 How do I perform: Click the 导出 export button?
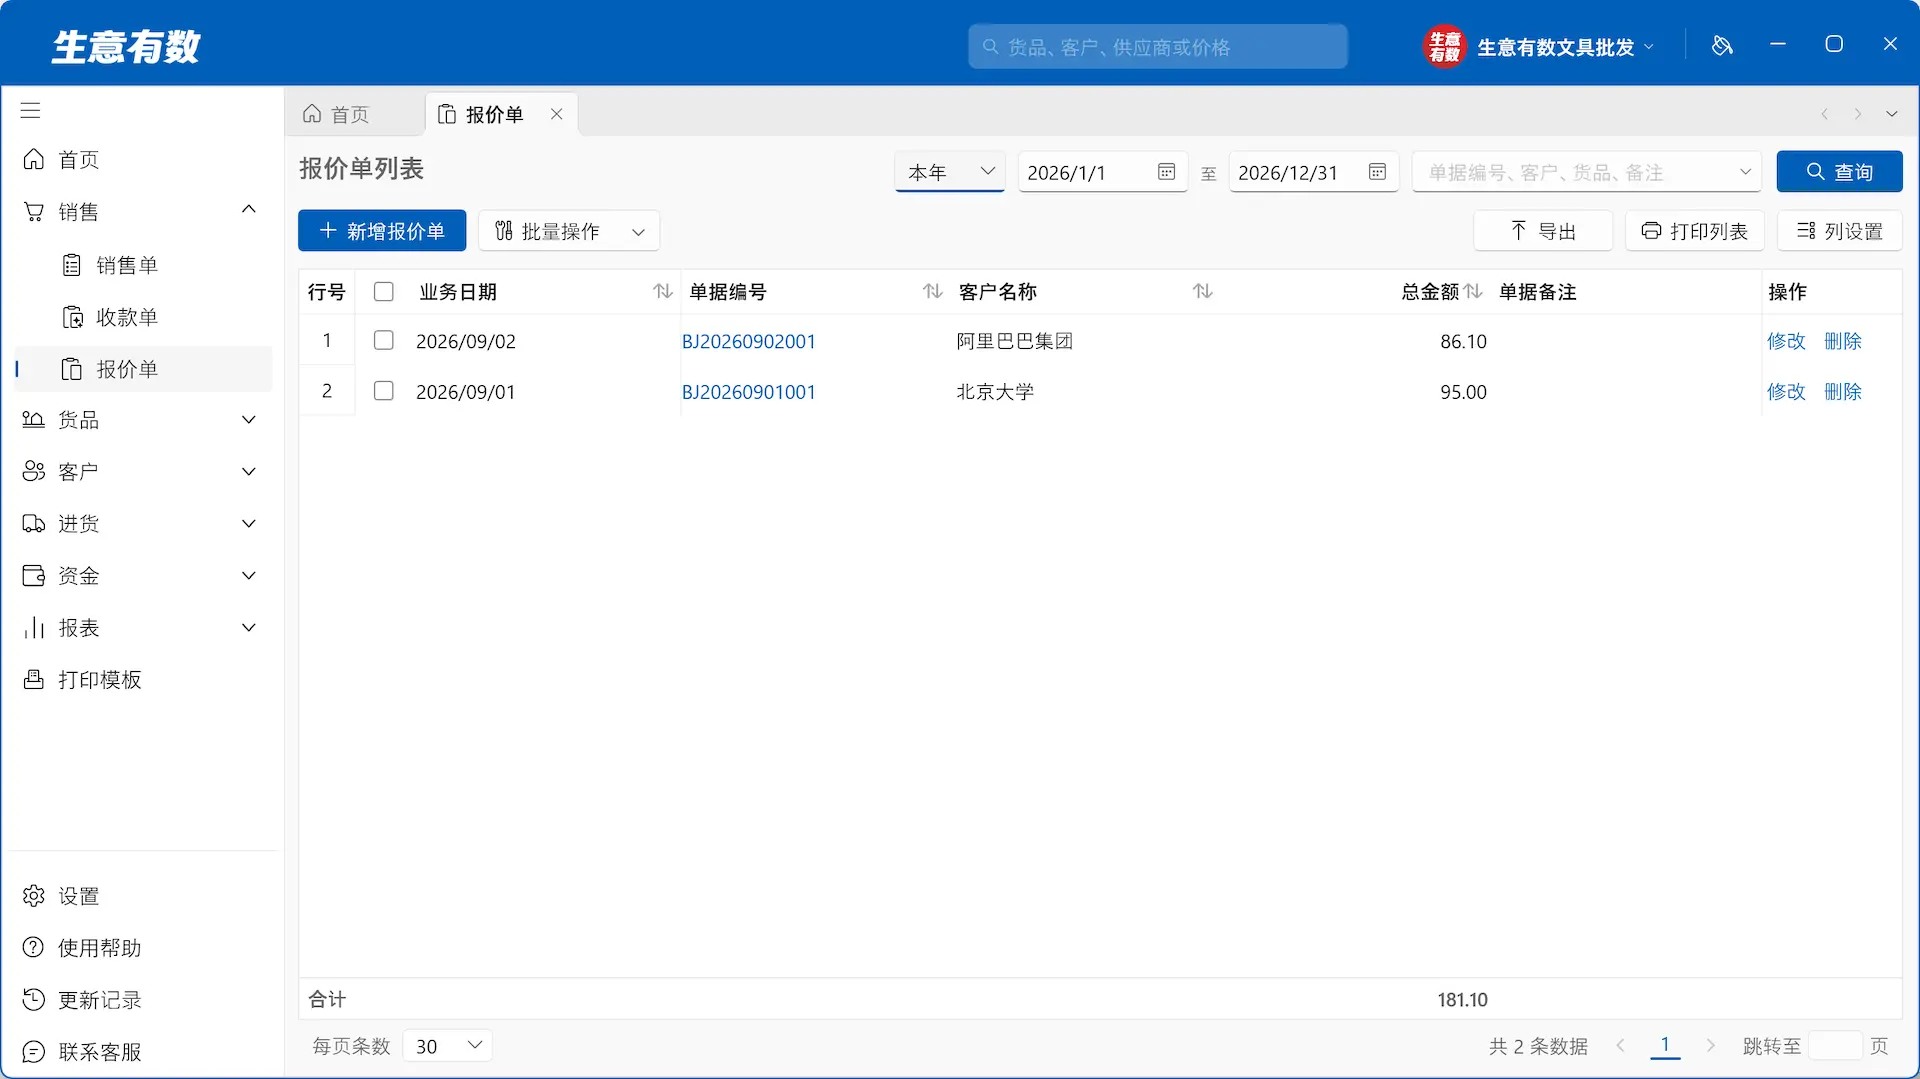(x=1543, y=231)
